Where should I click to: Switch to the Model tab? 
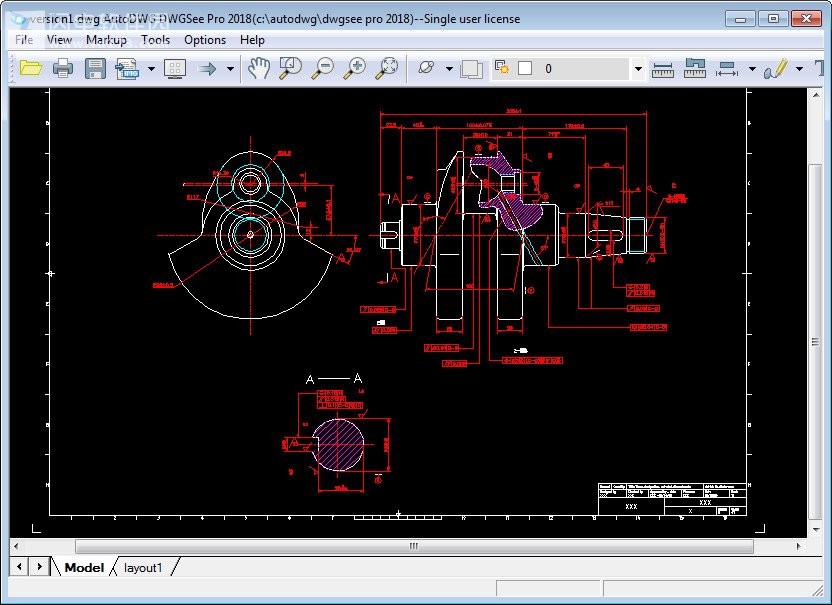84,567
